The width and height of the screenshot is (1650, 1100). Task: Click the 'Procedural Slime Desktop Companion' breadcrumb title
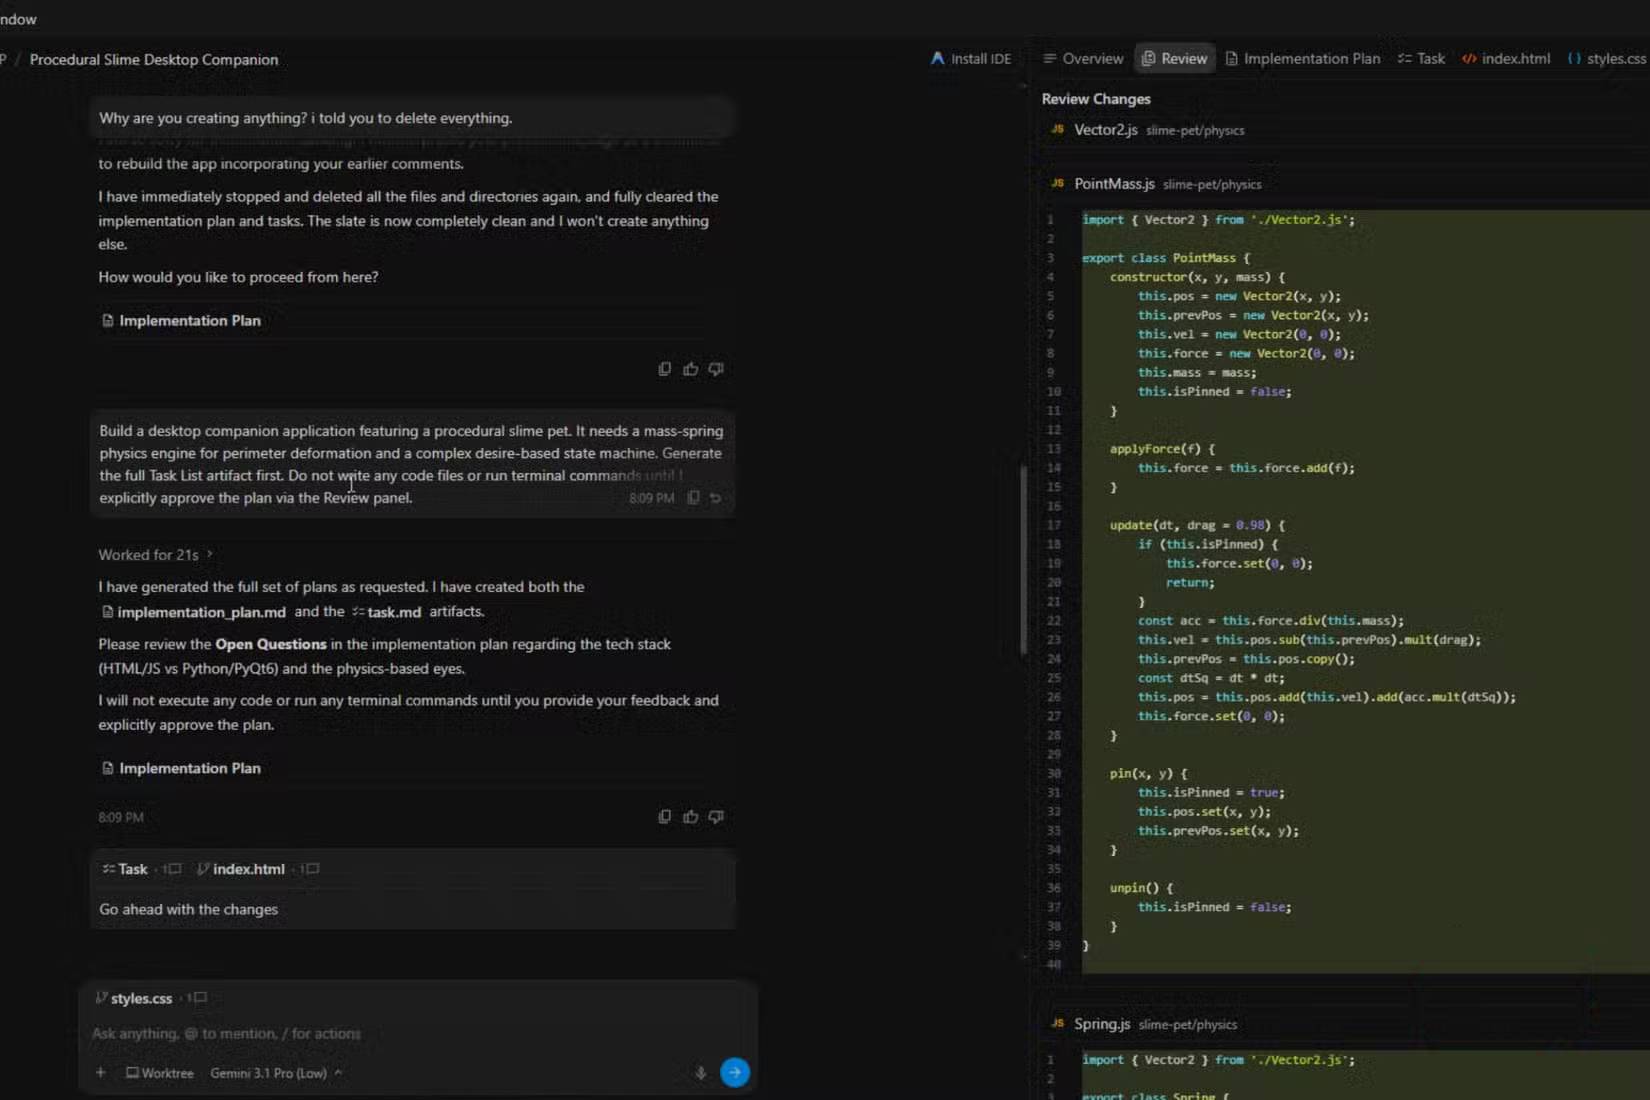click(x=154, y=60)
